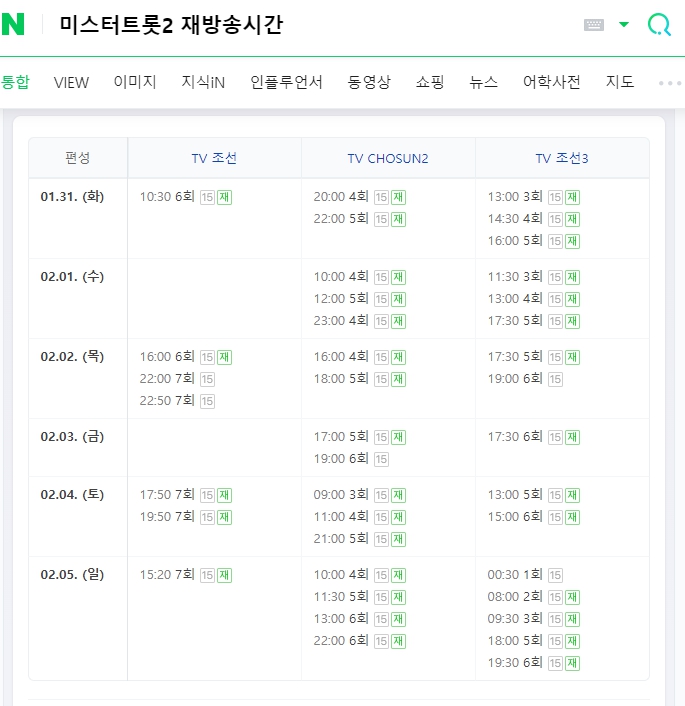Select the 뉴스 tab
Viewport: 685px width, 706px height.
pyautogui.click(x=484, y=82)
